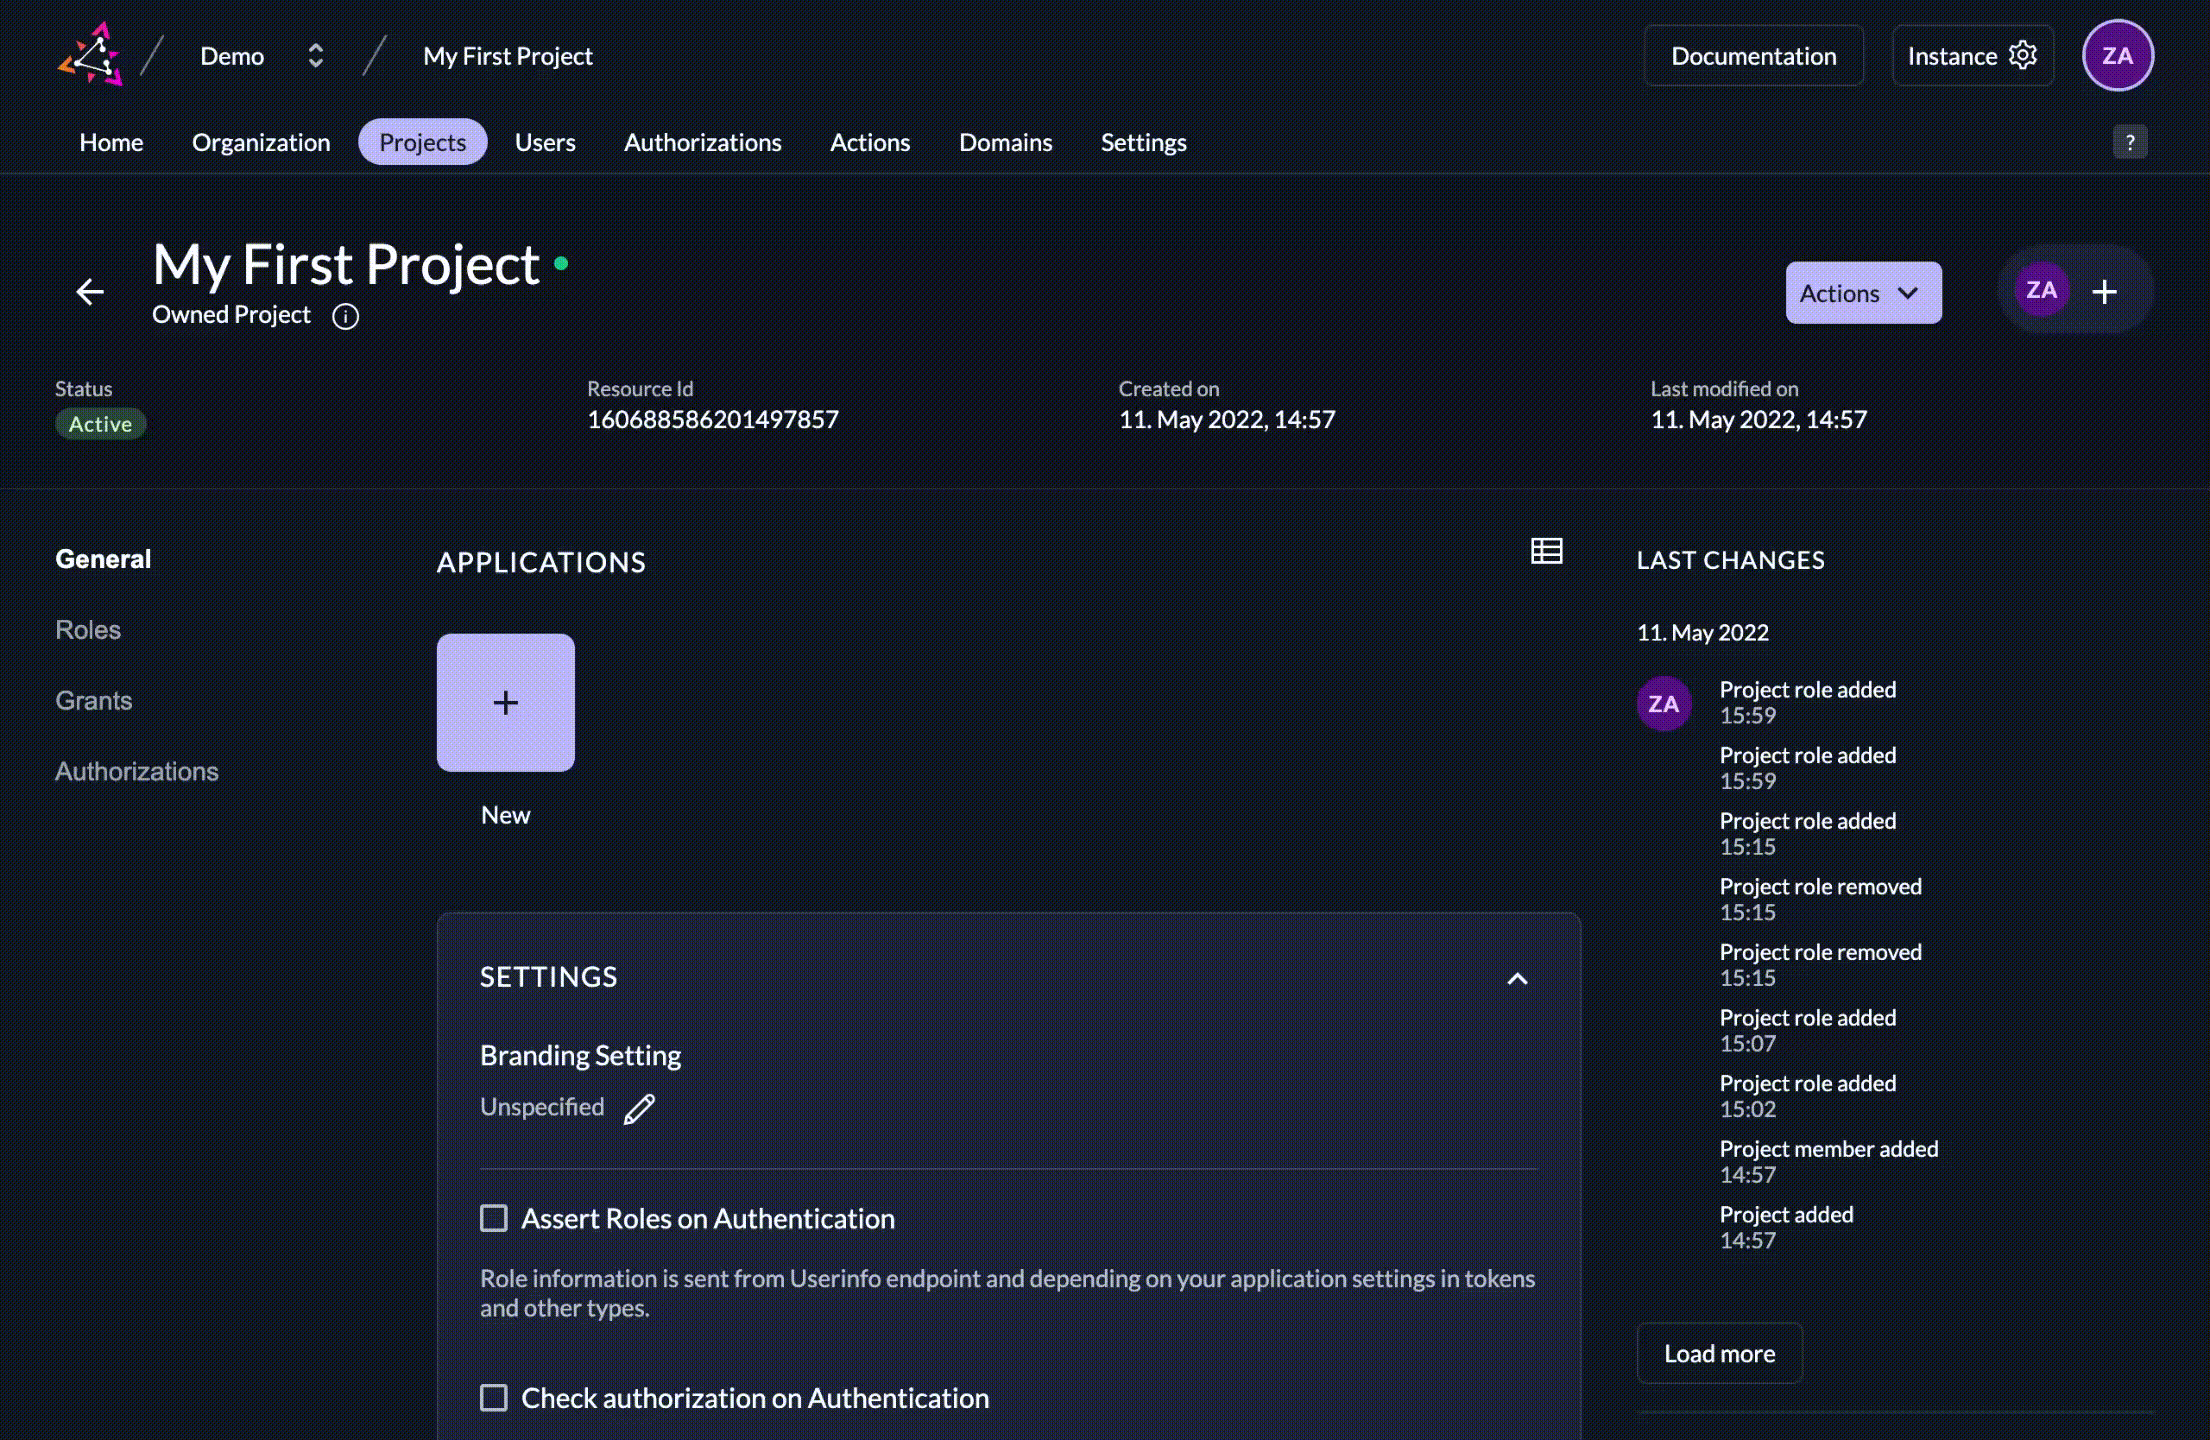The width and height of the screenshot is (2210, 1440).
Task: Go to the Users tab
Action: tap(545, 142)
